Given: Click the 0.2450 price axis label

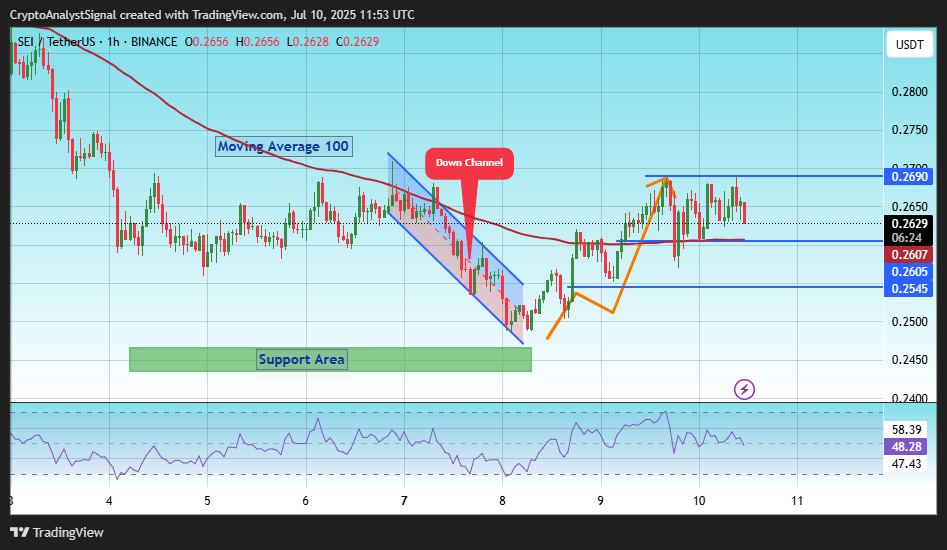Looking at the screenshot, I should (x=910, y=360).
